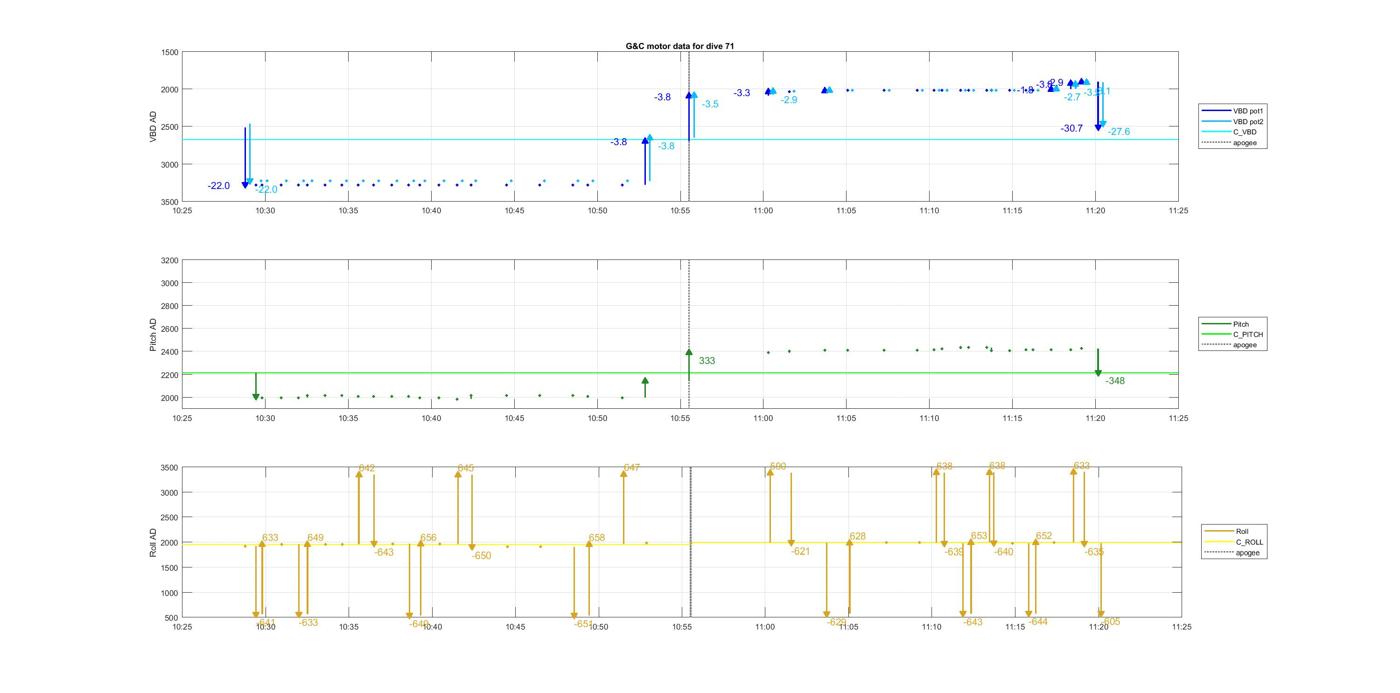The width and height of the screenshot is (1400, 693).
Task: Click the '10:45' x-tick under the VBD plot
Action: coord(514,211)
